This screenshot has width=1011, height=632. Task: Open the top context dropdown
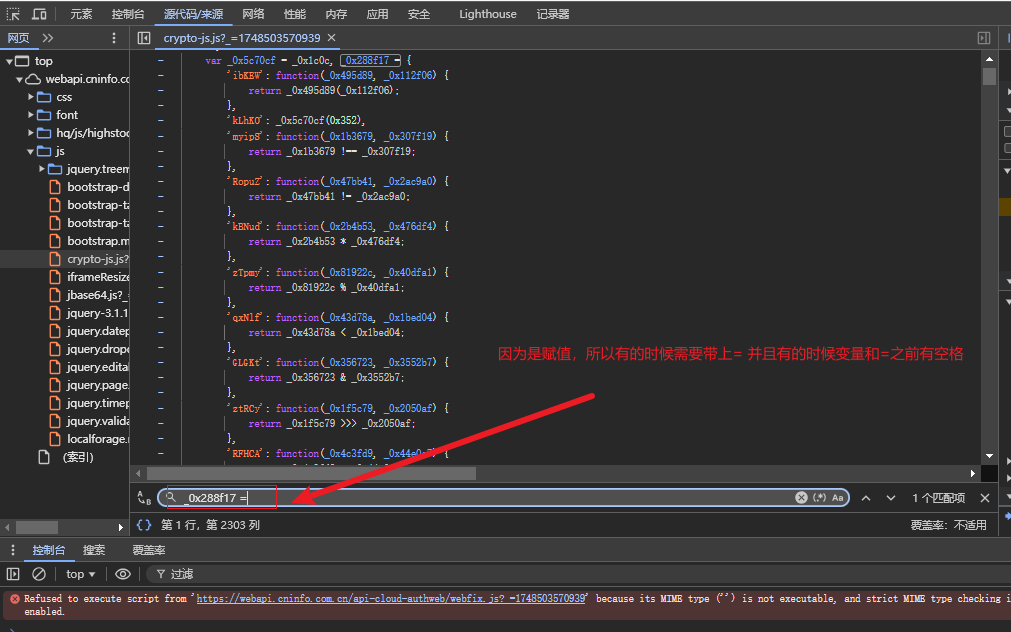[81, 574]
